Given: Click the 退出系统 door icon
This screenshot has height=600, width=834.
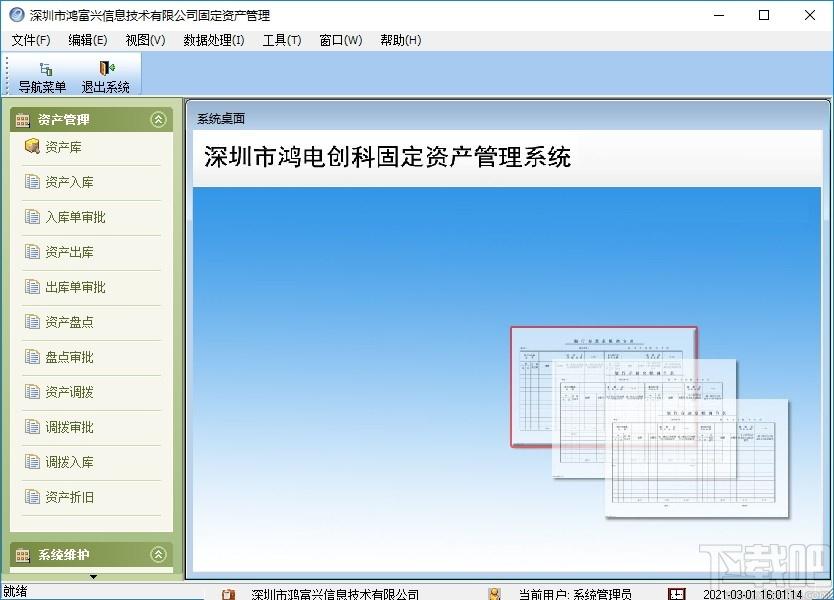Looking at the screenshot, I should pos(107,68).
